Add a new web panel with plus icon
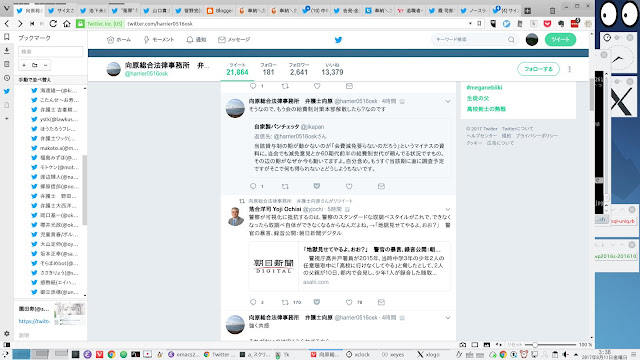Image resolution: width=640 pixels, height=360 pixels. 7,118
